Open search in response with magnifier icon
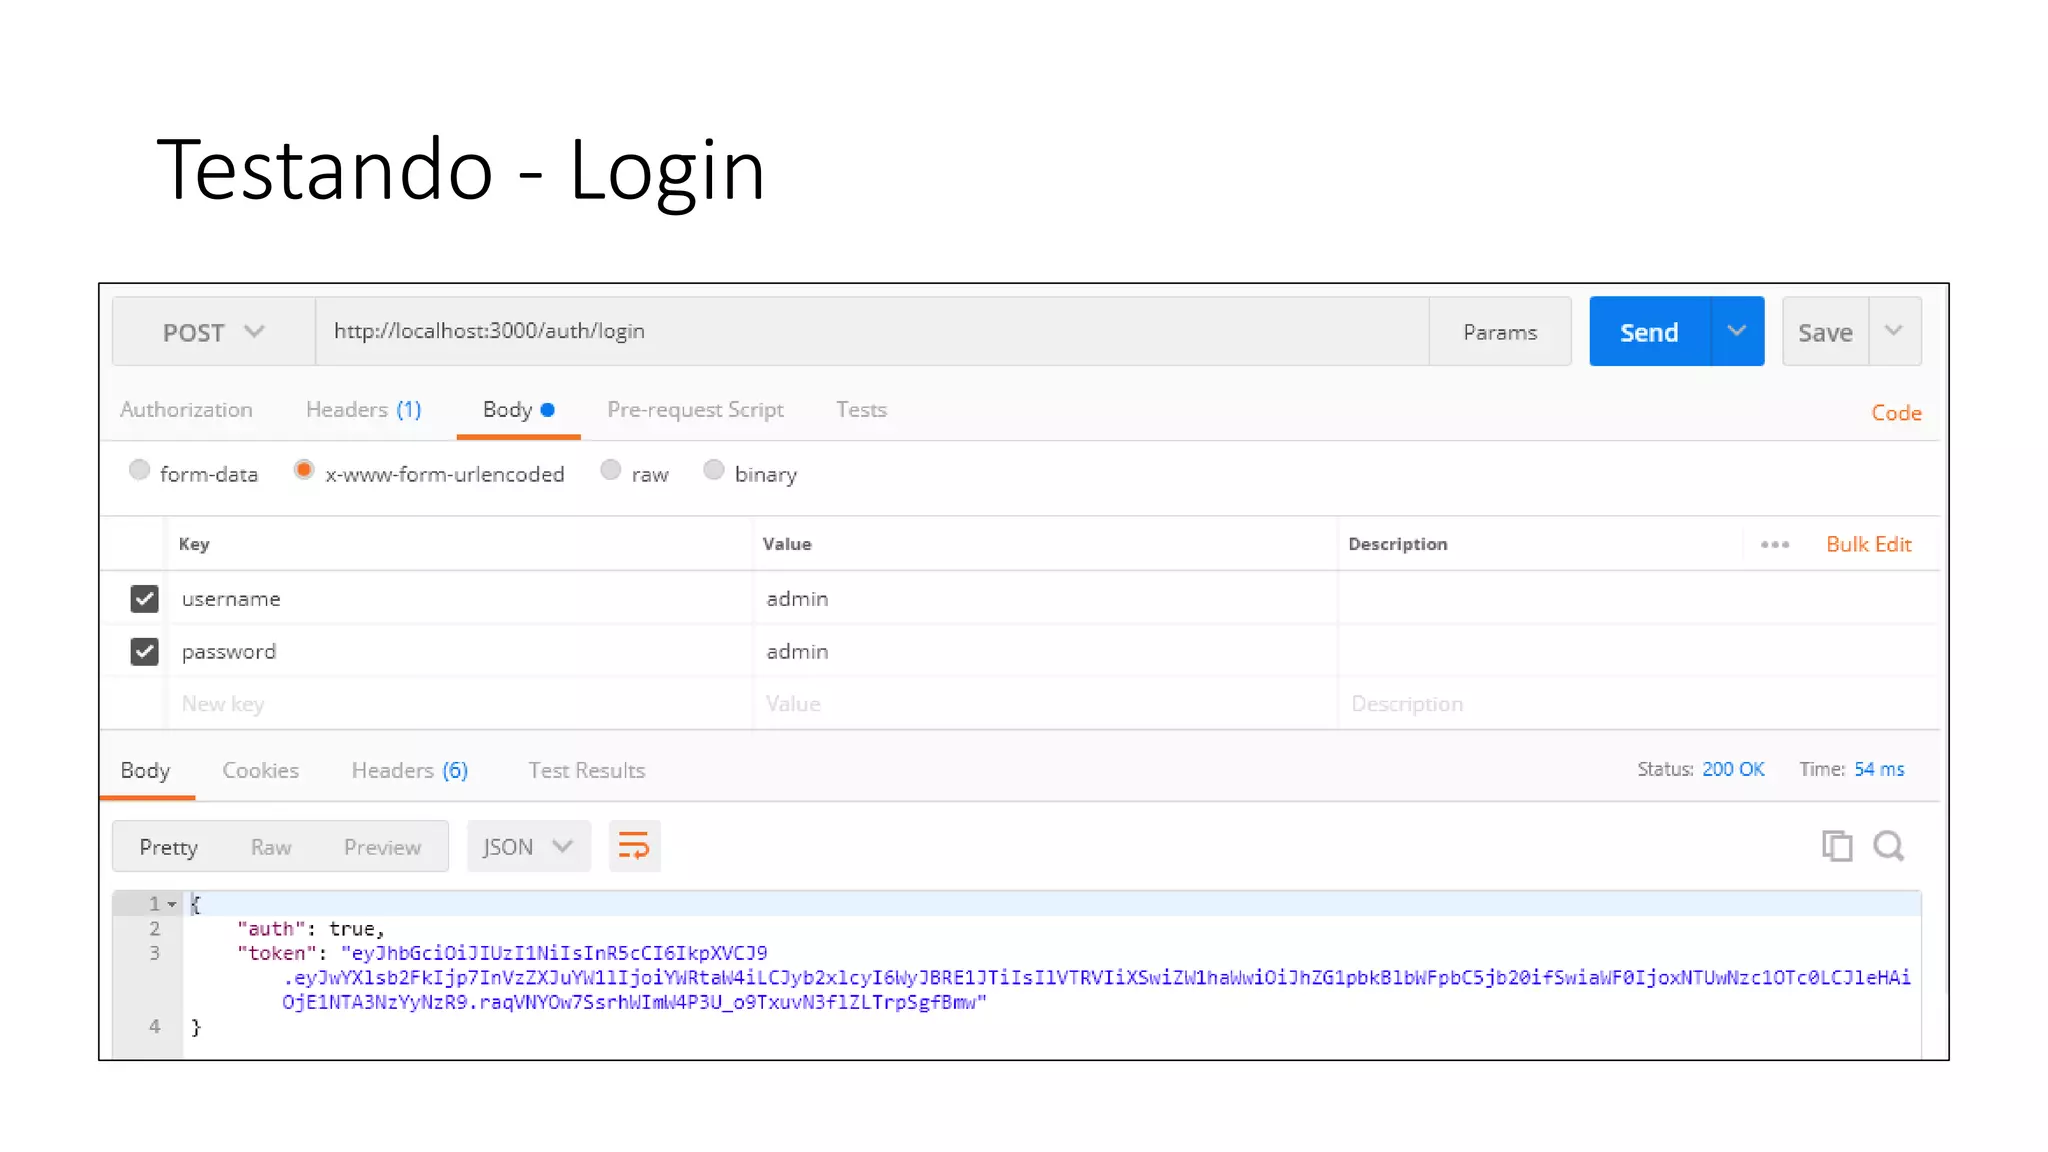This screenshot has height=1152, width=2048. (1888, 846)
